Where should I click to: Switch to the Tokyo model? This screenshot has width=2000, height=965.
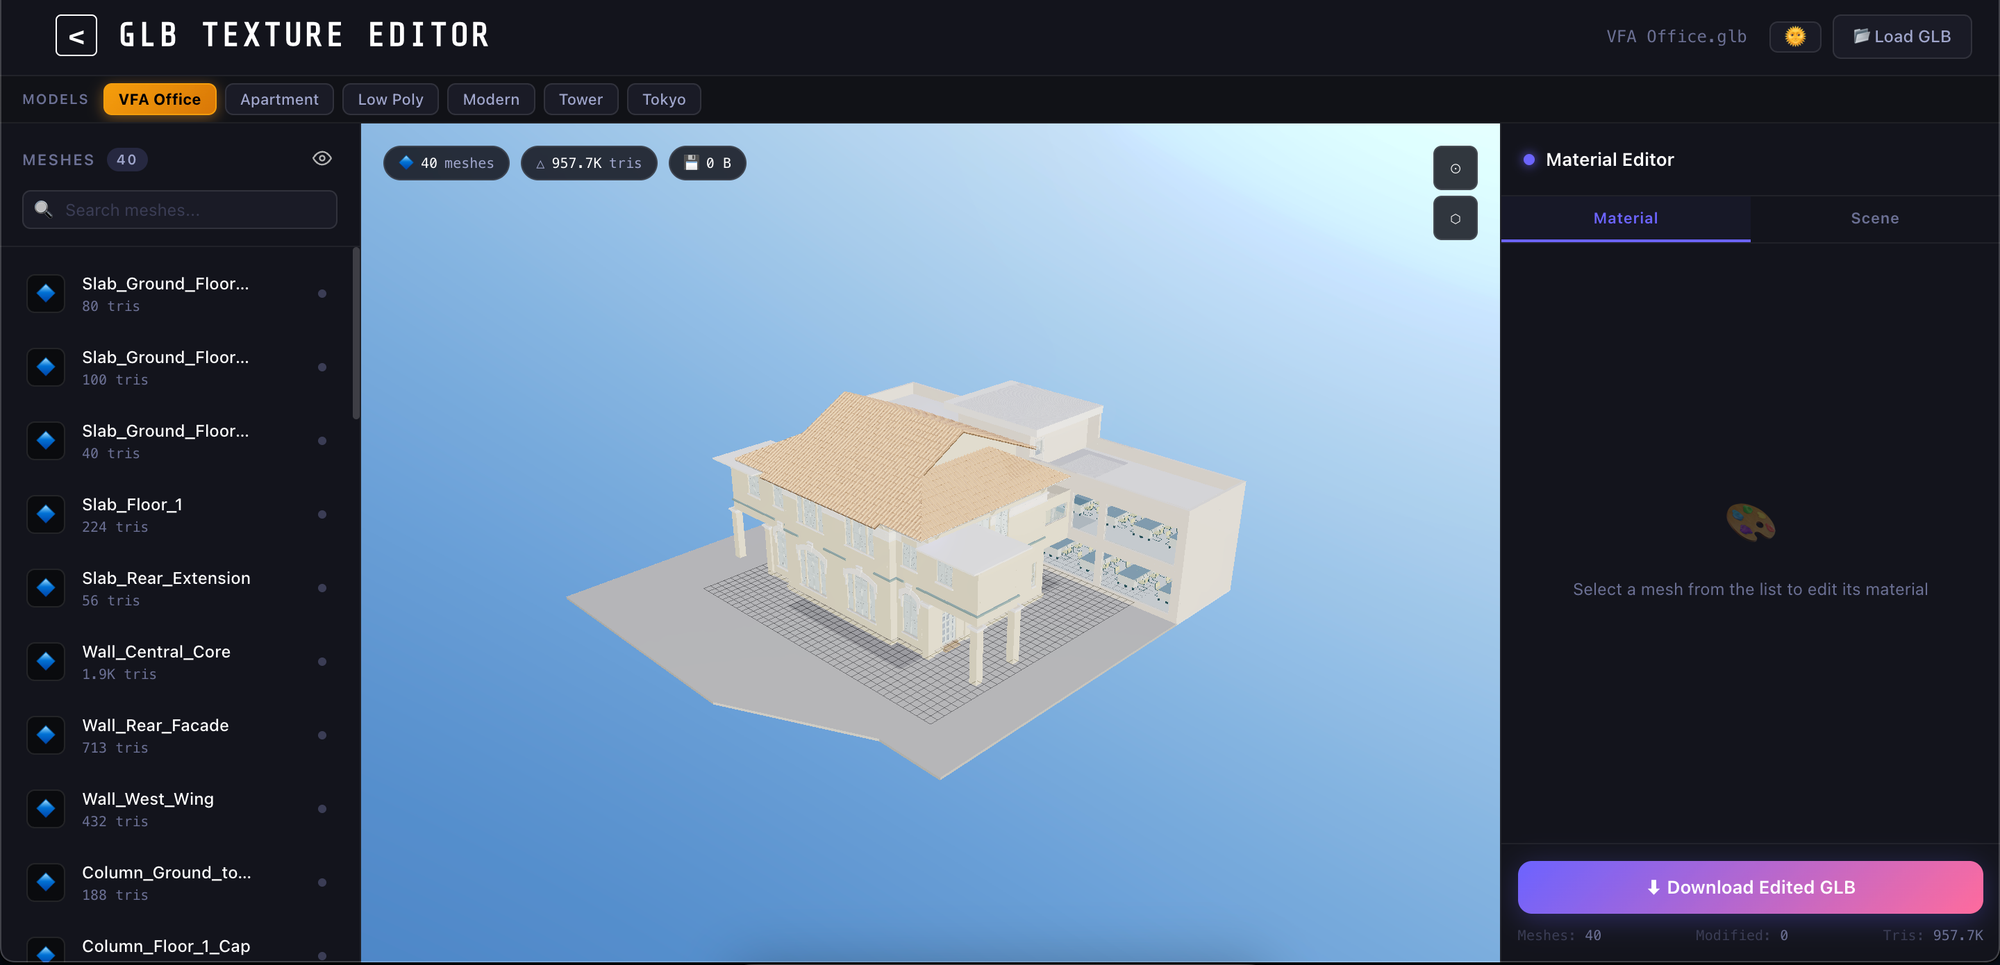(664, 99)
